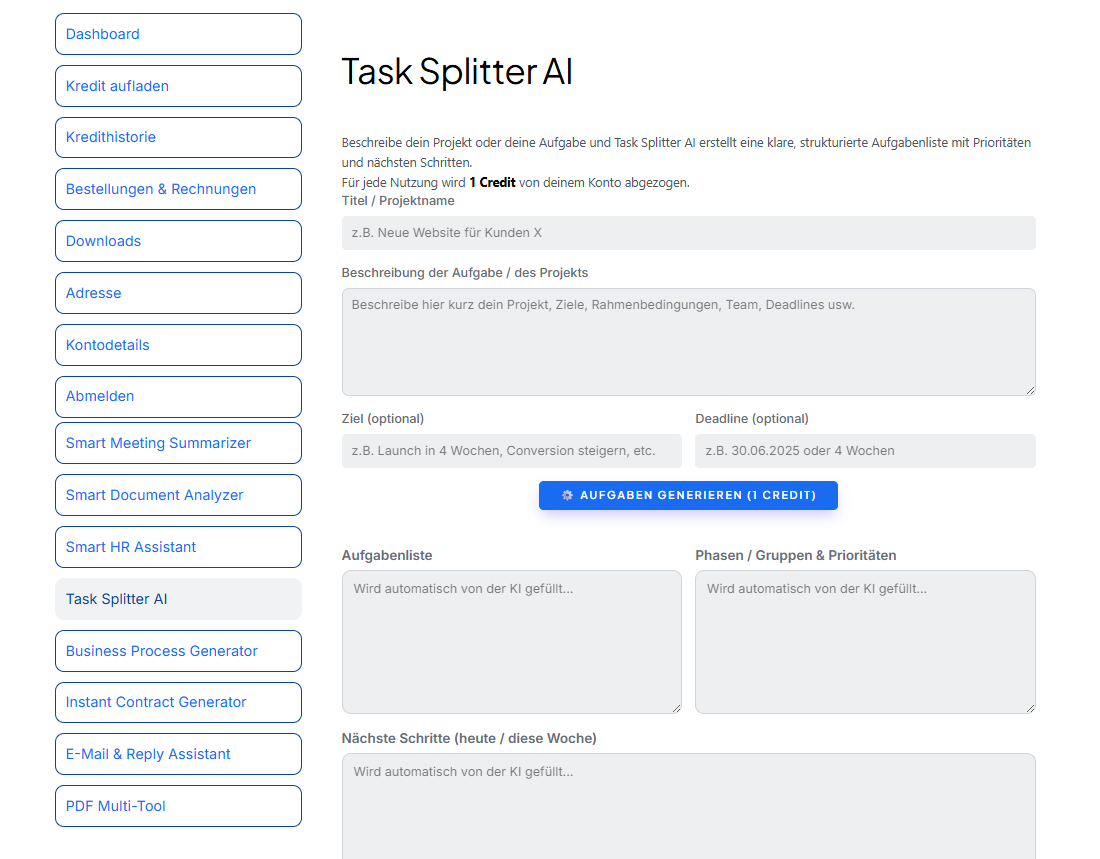1100x859 pixels.
Task: Grab resize handle of Aufgabenliste textarea
Action: 676,708
